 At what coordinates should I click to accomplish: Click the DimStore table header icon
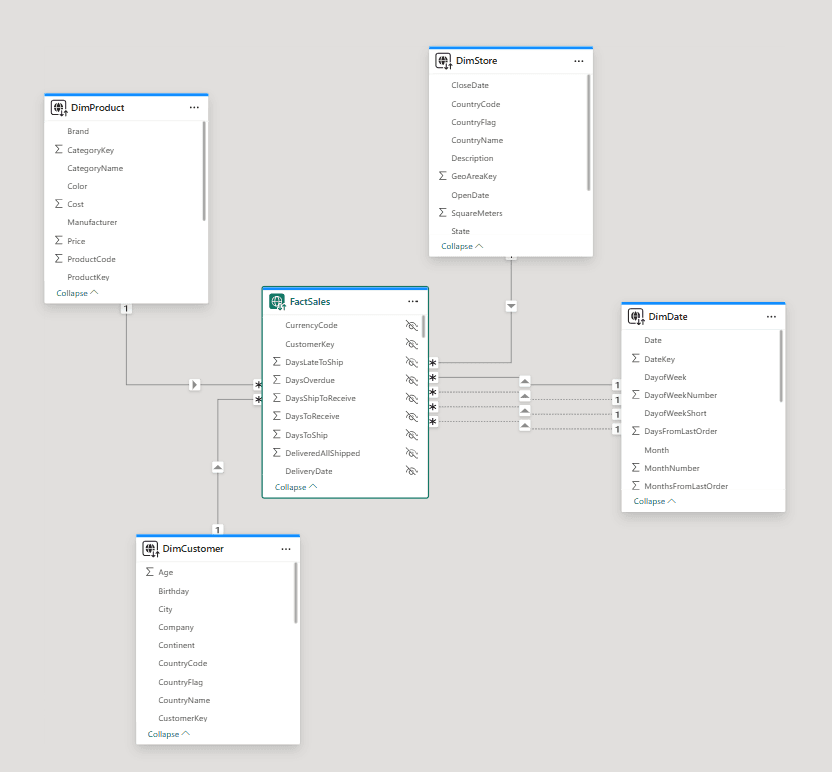[443, 61]
